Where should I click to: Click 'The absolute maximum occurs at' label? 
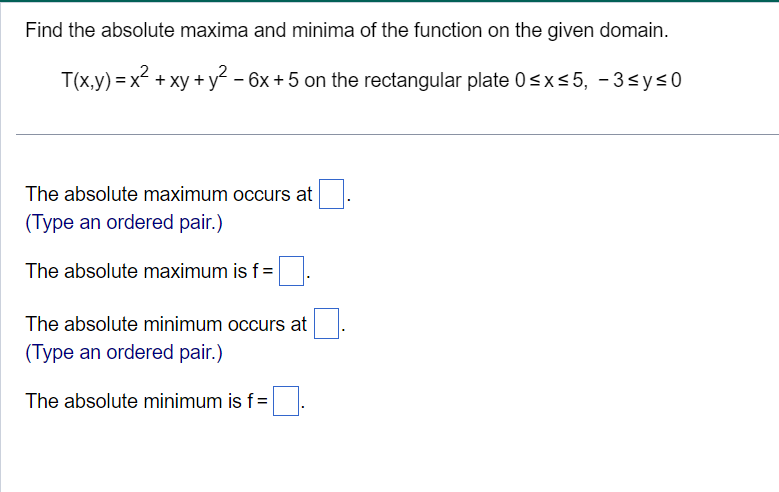point(168,194)
